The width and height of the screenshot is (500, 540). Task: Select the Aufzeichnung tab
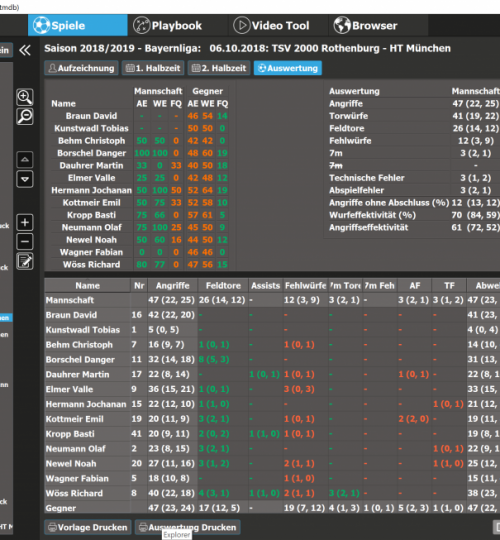click(81, 68)
